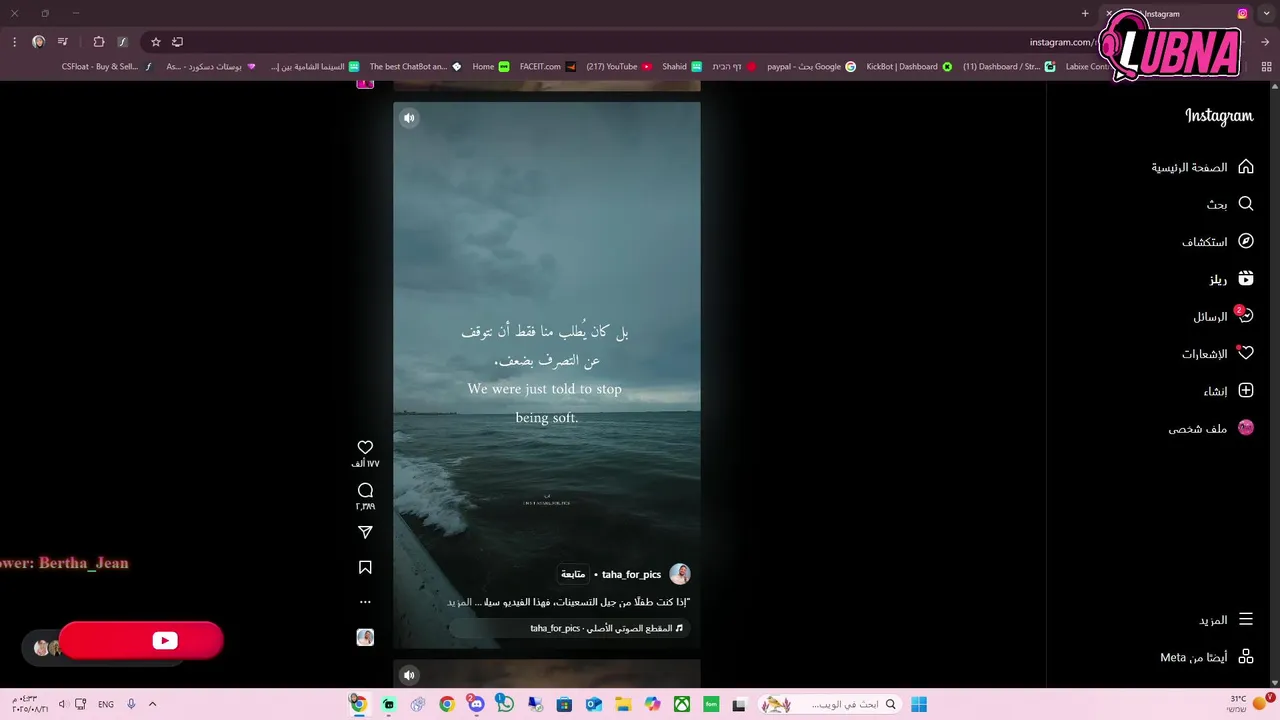The image size is (1280, 720).
Task: Toggle the taskbar microphone icon
Action: [x=131, y=704]
